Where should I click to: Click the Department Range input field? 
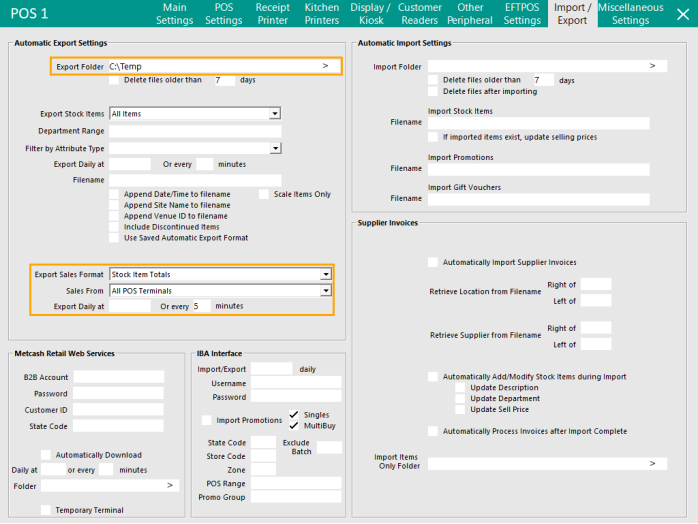pos(195,131)
